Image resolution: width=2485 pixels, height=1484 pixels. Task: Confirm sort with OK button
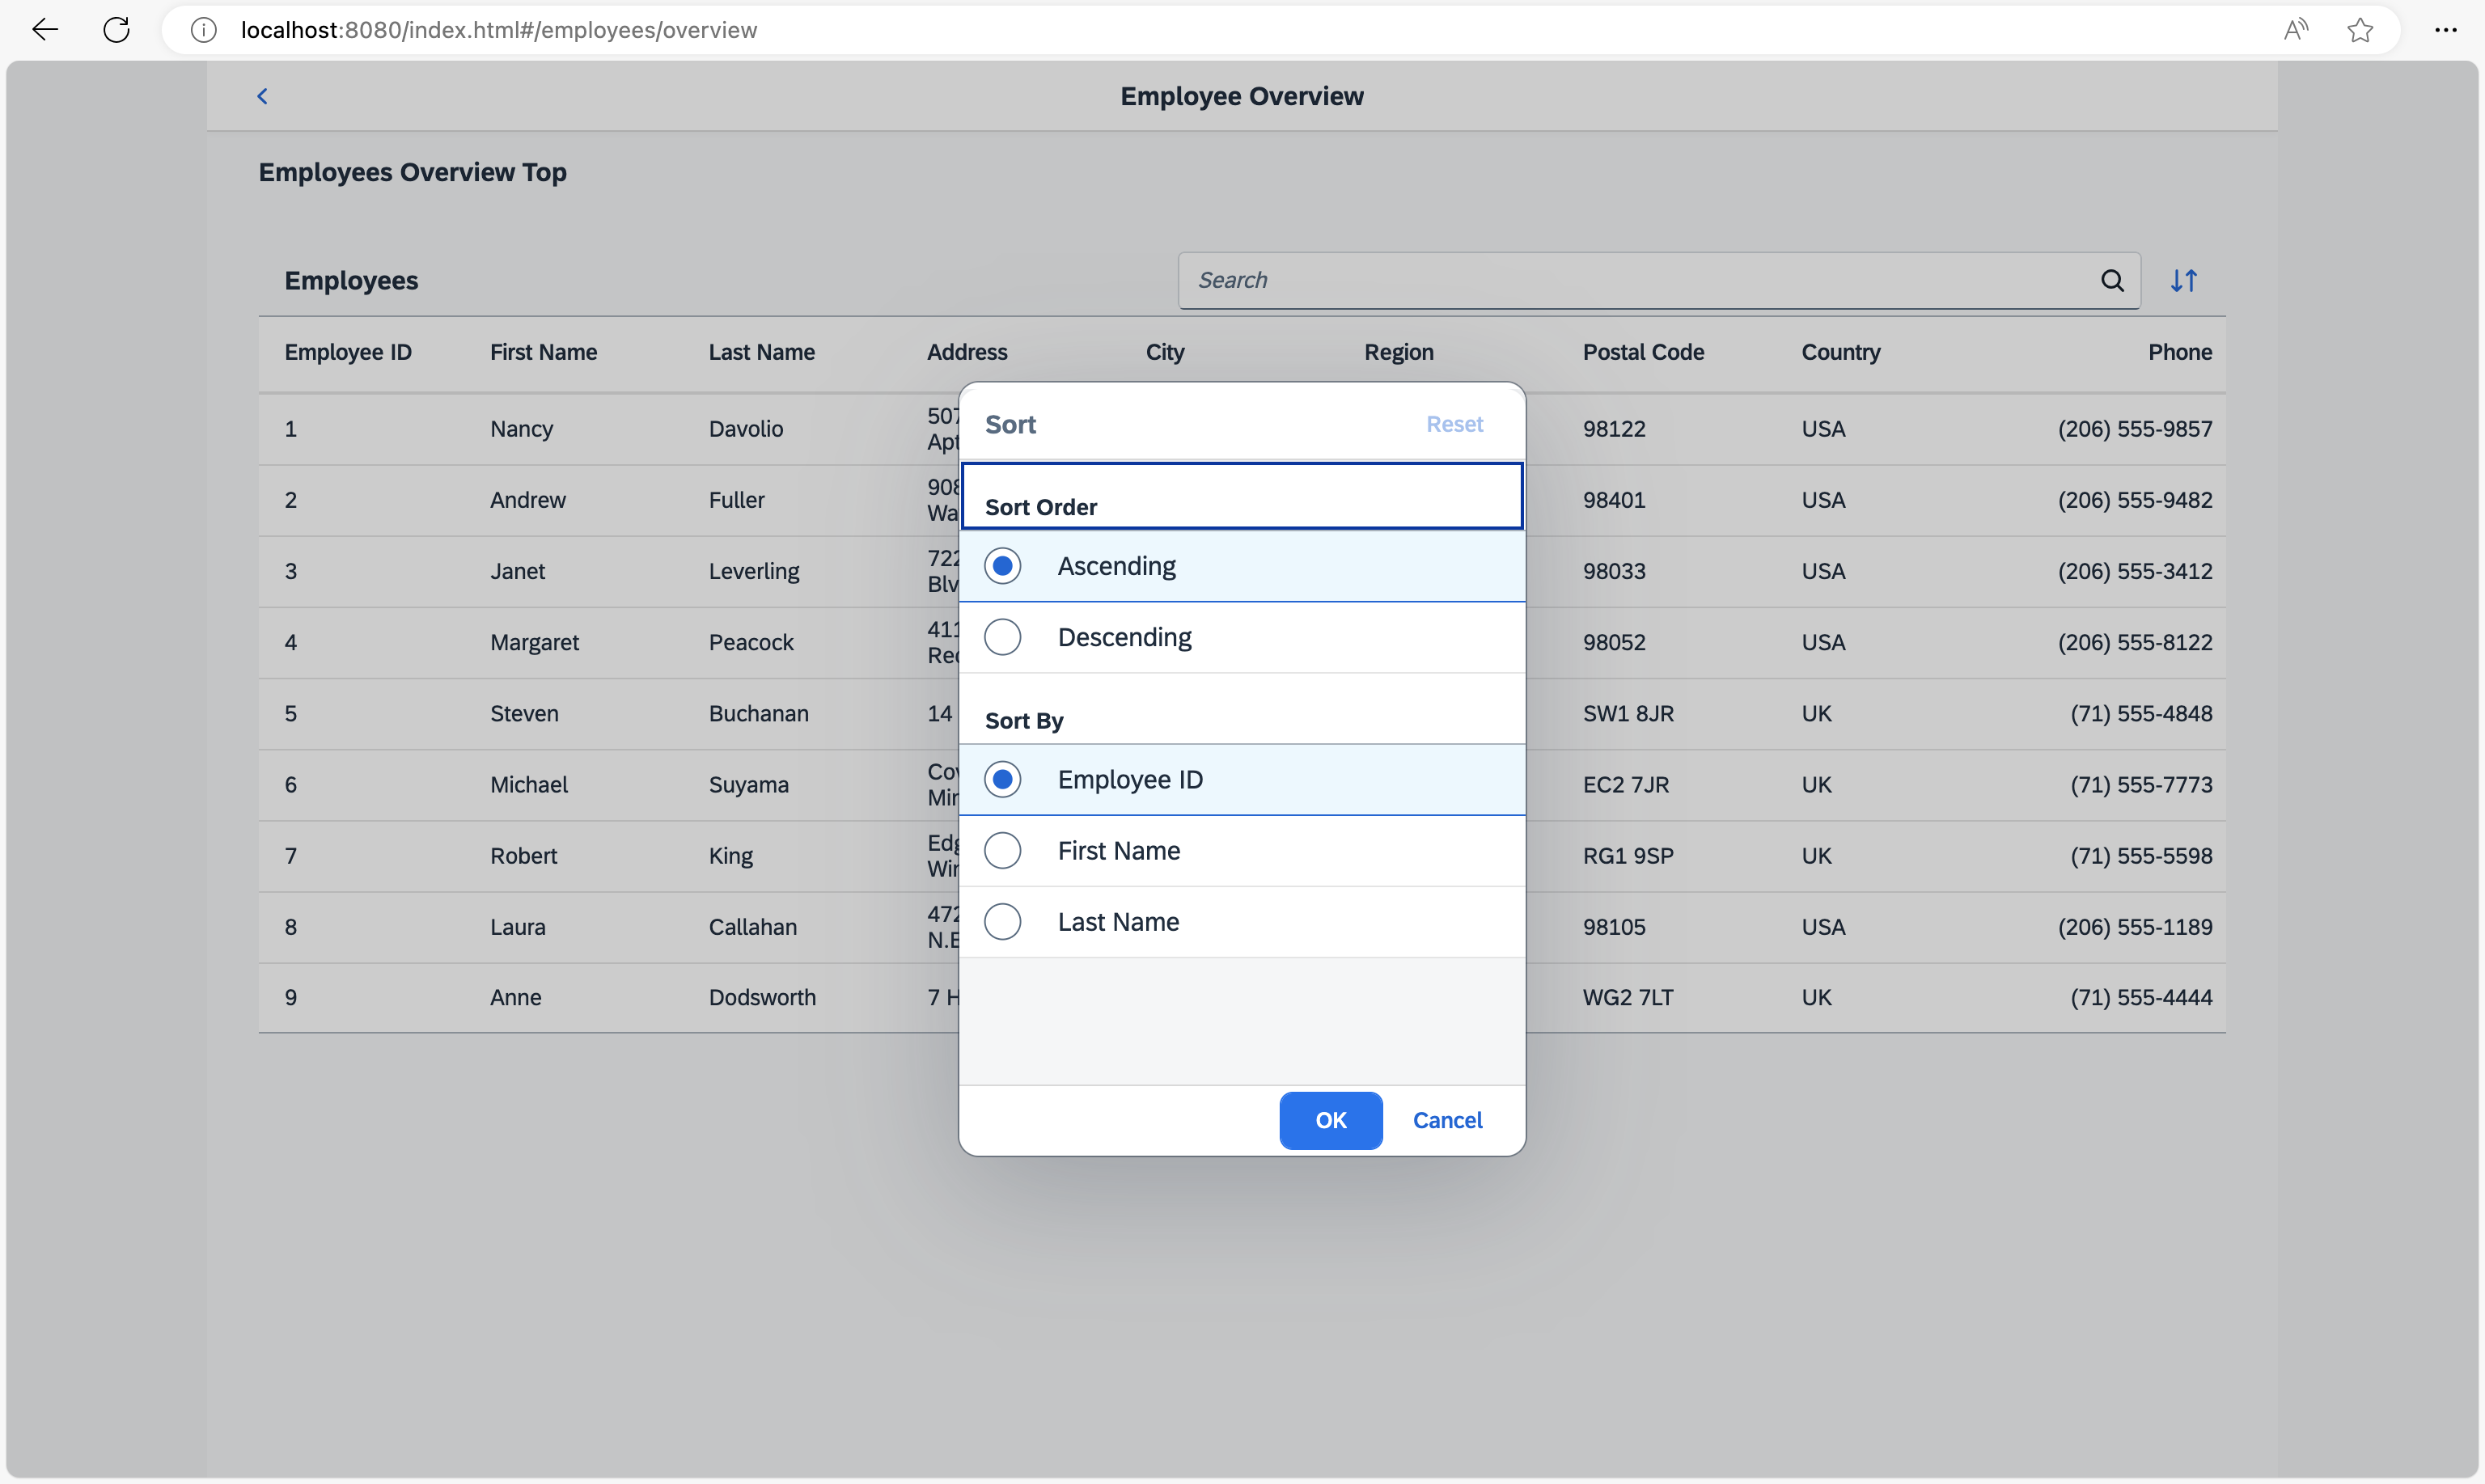(x=1331, y=1120)
